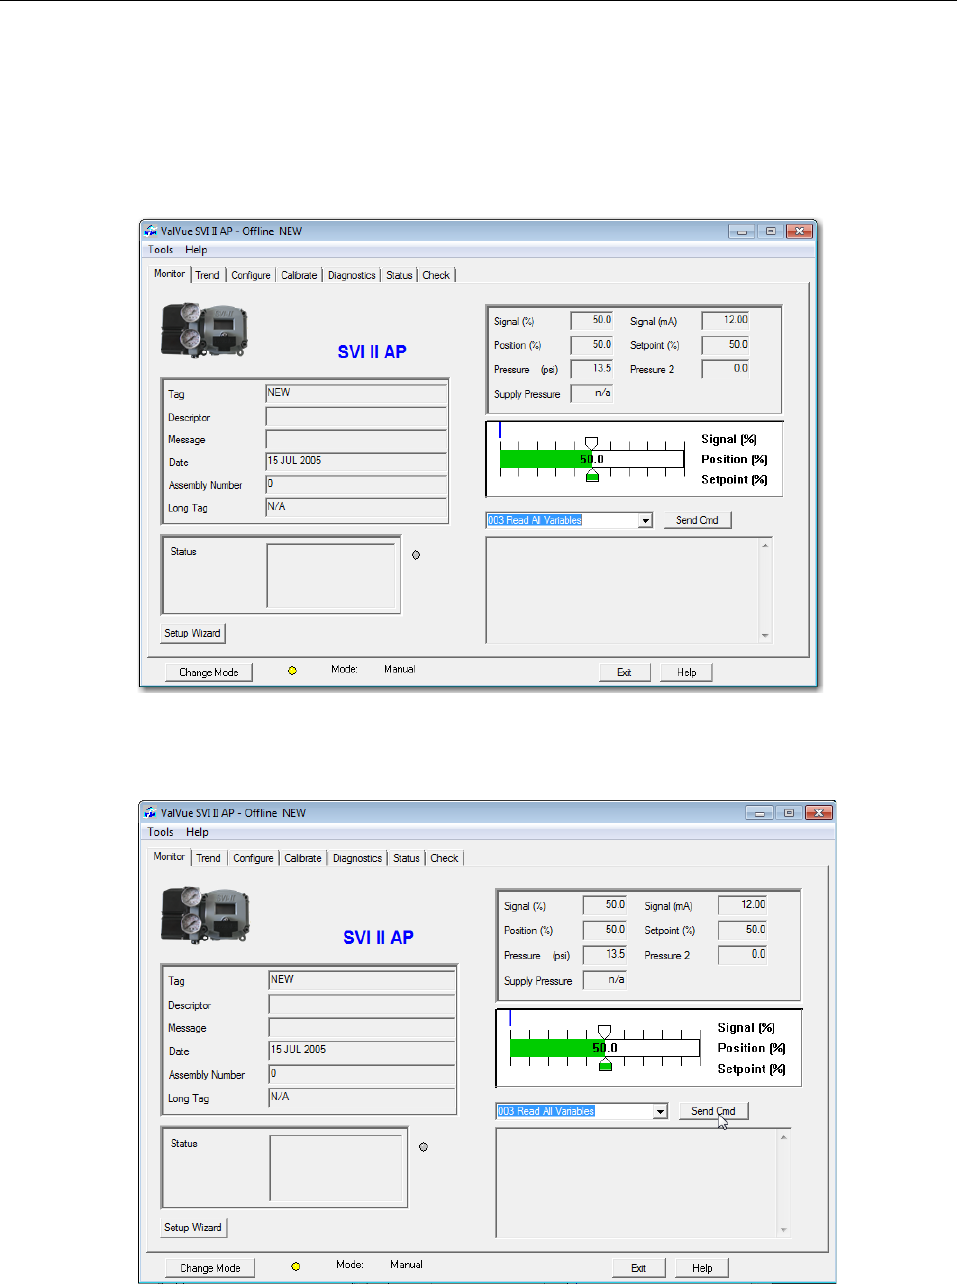Switch to Trend tab in upper window
Image resolution: width=957 pixels, height=1284 pixels.
pyautogui.click(x=207, y=275)
